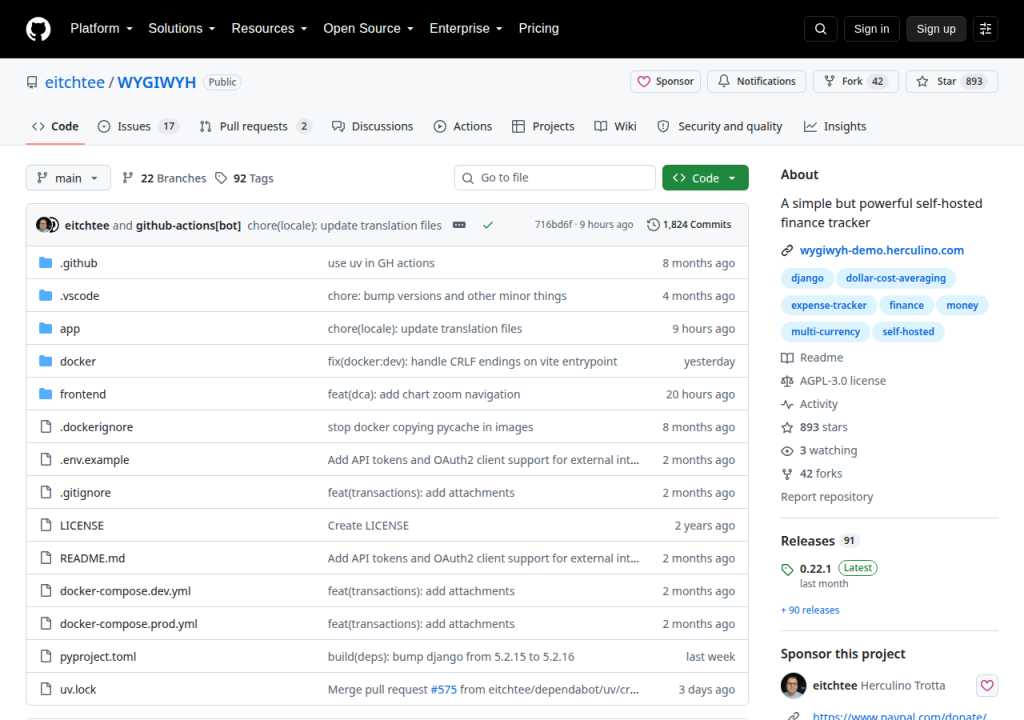Open the Resources dropdown menu
This screenshot has height=720, width=1024.
click(269, 28)
